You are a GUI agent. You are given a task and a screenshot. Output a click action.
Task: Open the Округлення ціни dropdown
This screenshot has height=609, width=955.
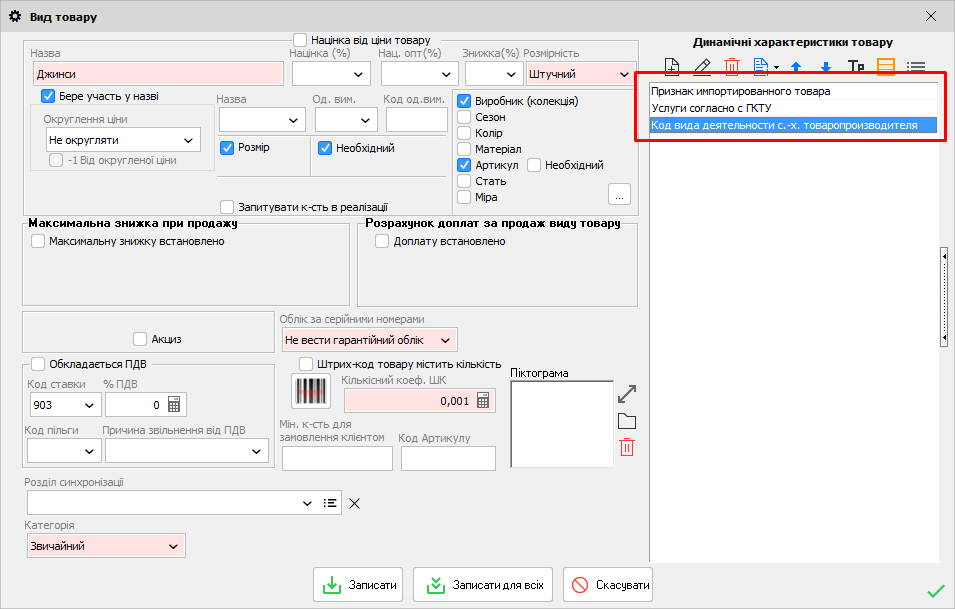point(122,139)
